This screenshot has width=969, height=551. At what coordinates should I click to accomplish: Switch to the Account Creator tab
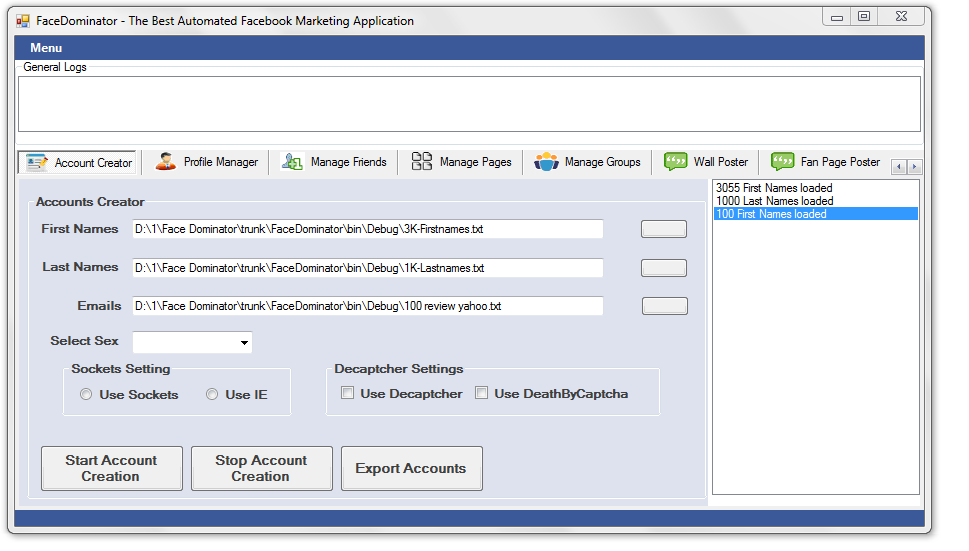77,162
